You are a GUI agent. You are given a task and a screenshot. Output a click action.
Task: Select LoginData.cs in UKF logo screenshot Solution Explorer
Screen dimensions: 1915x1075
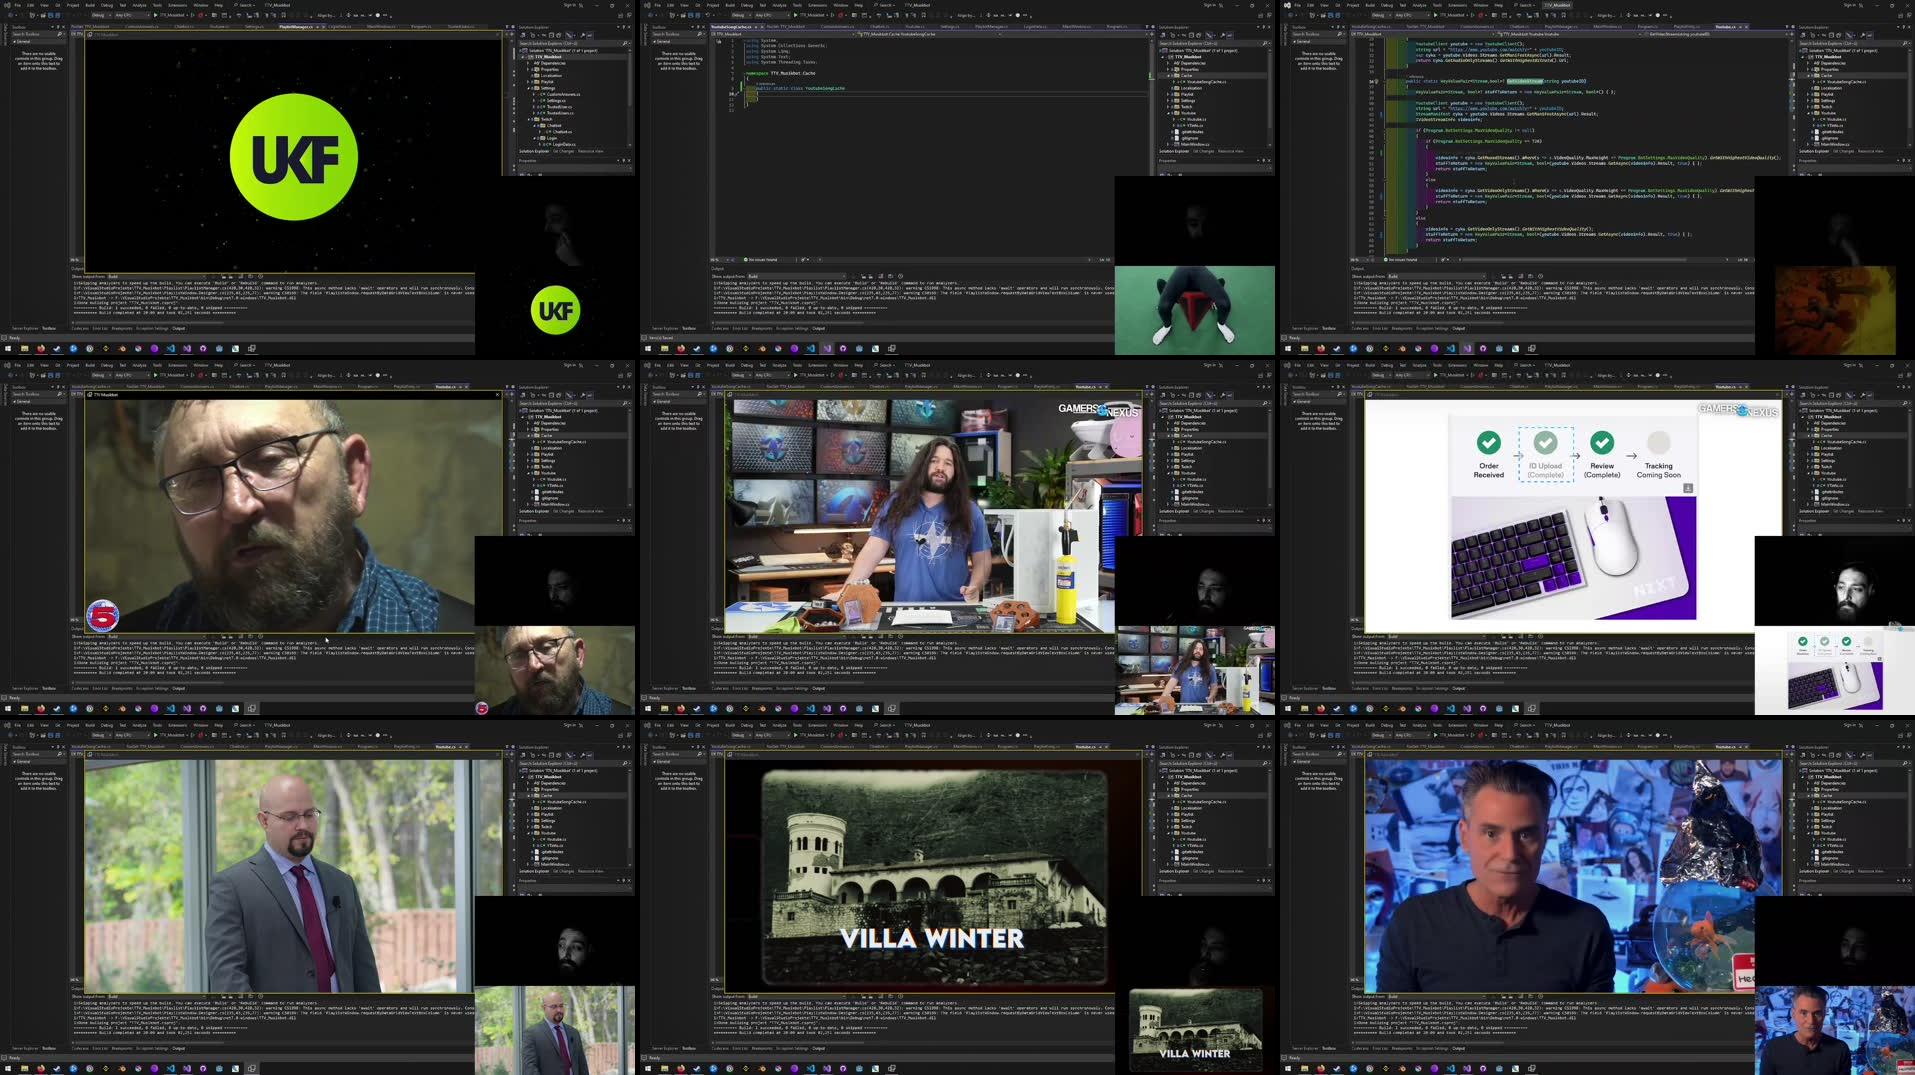pyautogui.click(x=564, y=145)
